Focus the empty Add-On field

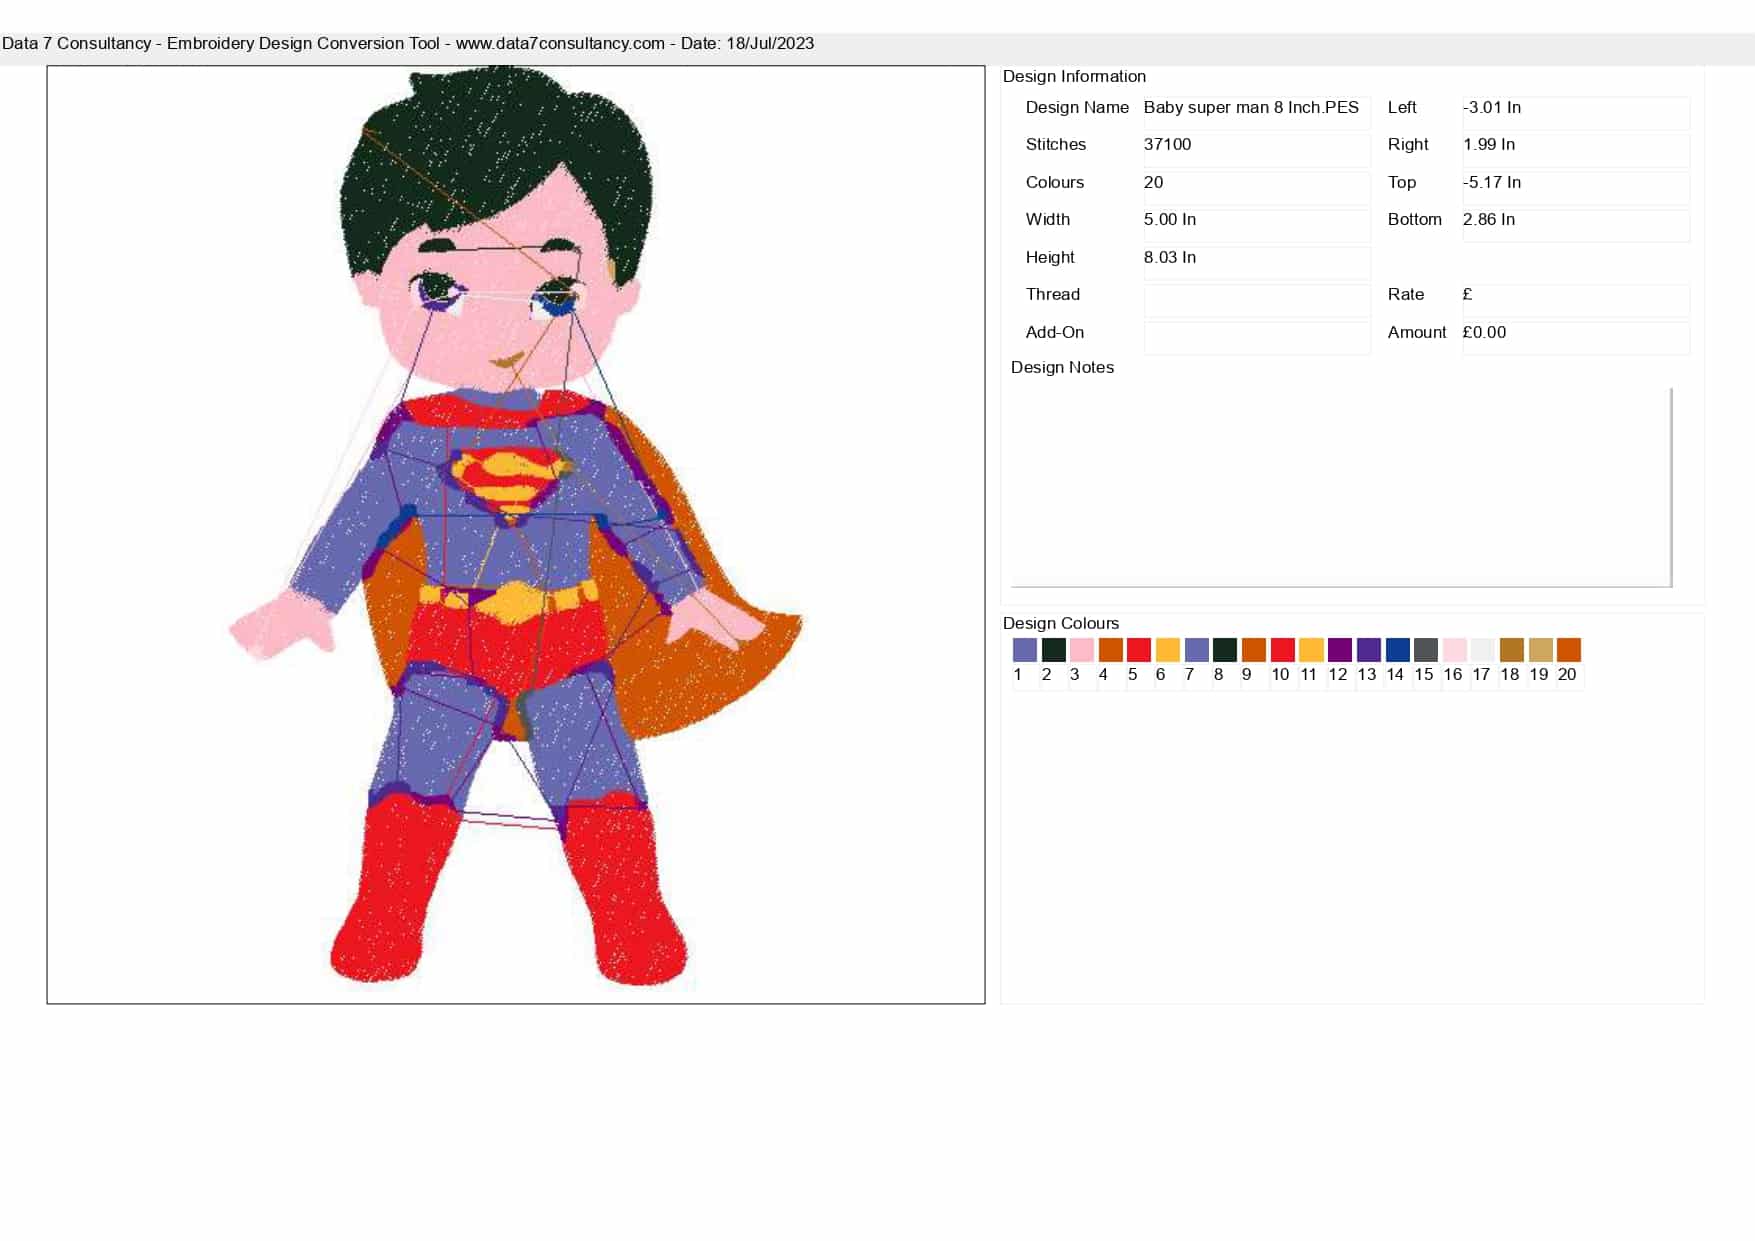1257,338
